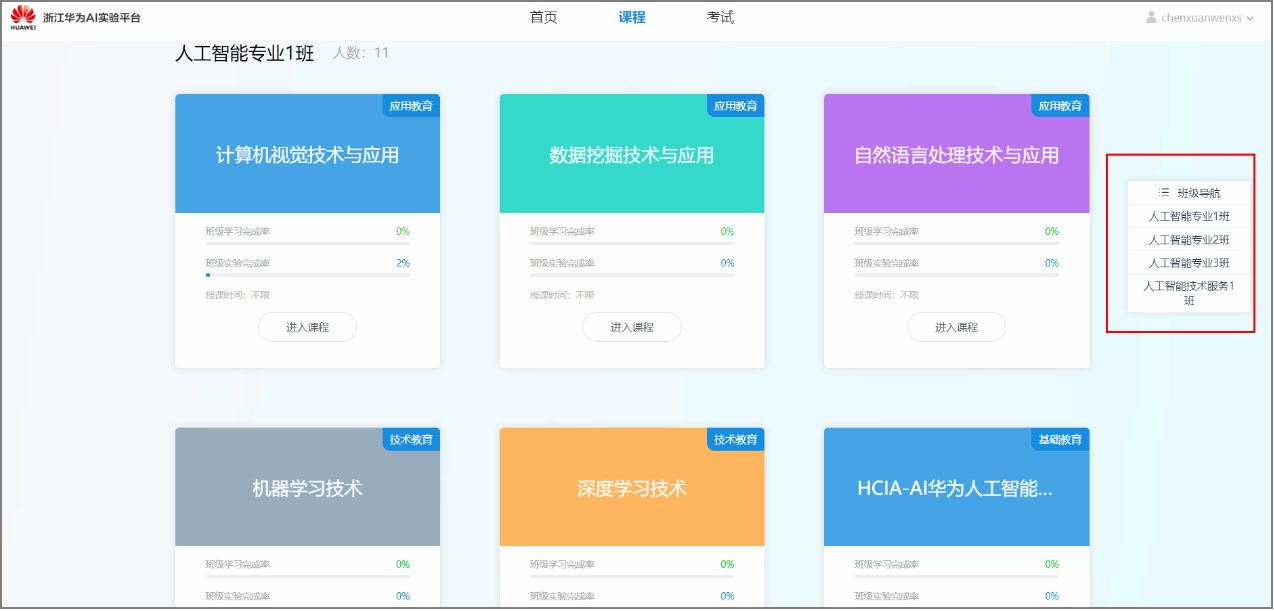Switch to the 课程 tab
The width and height of the screenshot is (1274, 611).
point(632,17)
